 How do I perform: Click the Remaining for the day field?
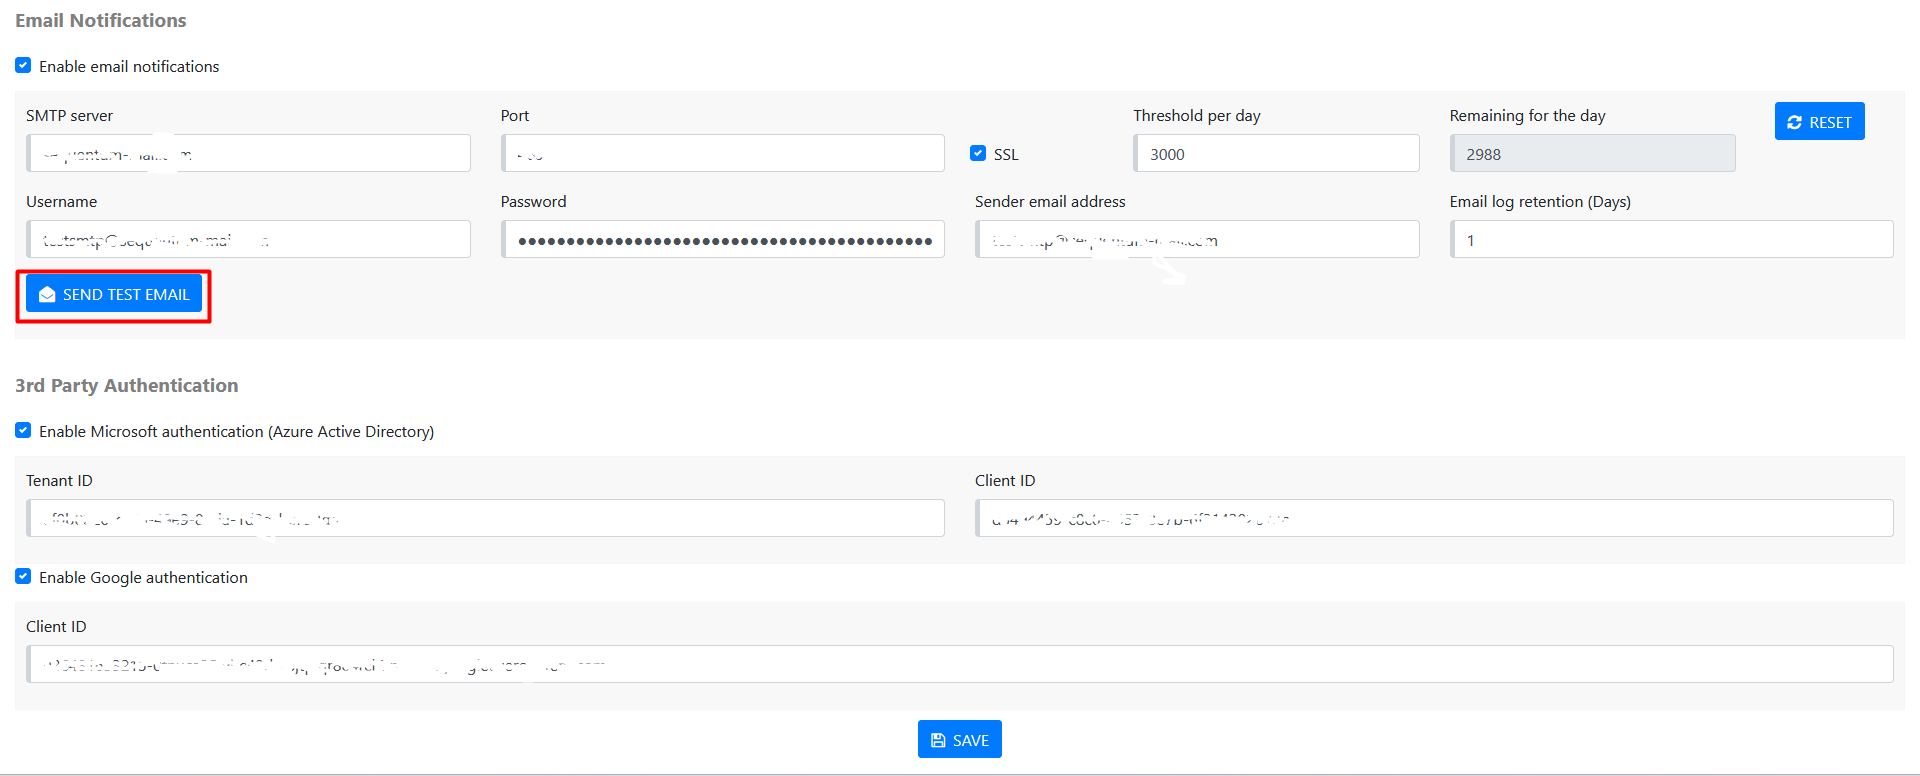coord(1592,154)
